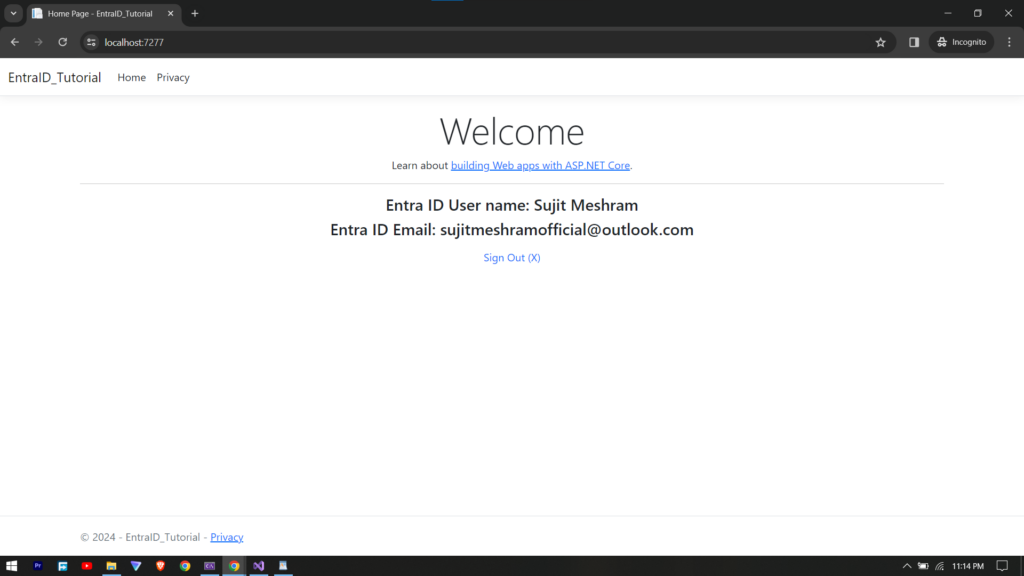The image size is (1024, 576).
Task: Reload the page with the refresh icon
Action: pos(63,42)
